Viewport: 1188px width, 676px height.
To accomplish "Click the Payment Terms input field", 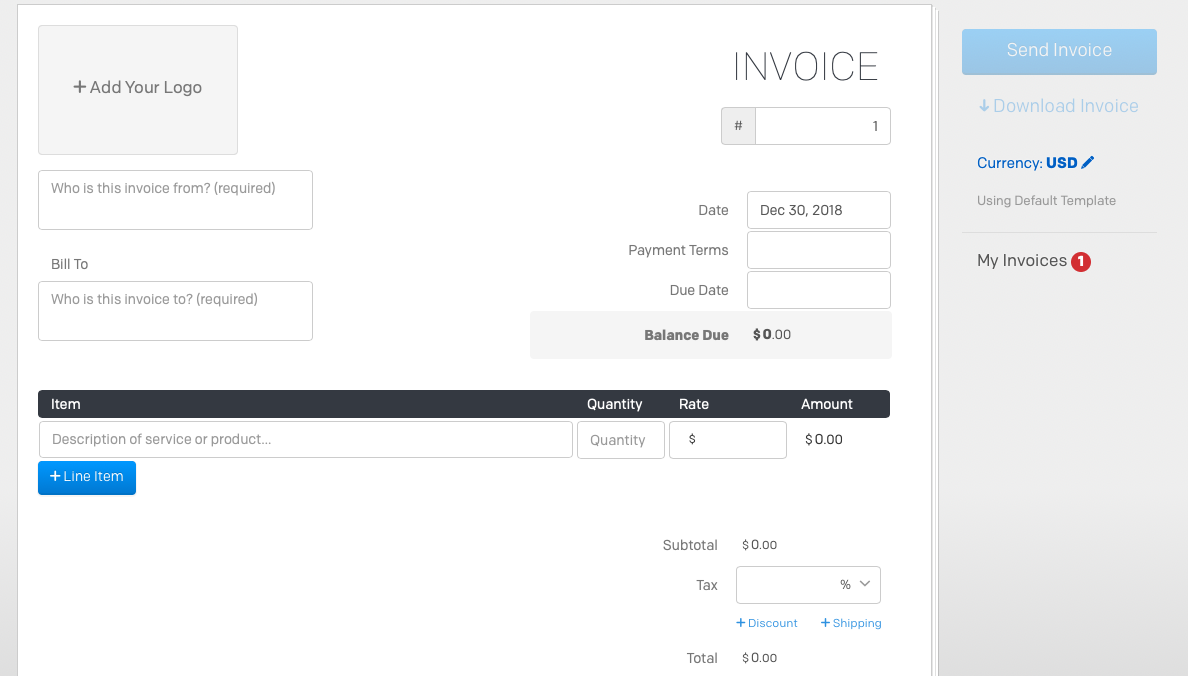I will (x=818, y=250).
